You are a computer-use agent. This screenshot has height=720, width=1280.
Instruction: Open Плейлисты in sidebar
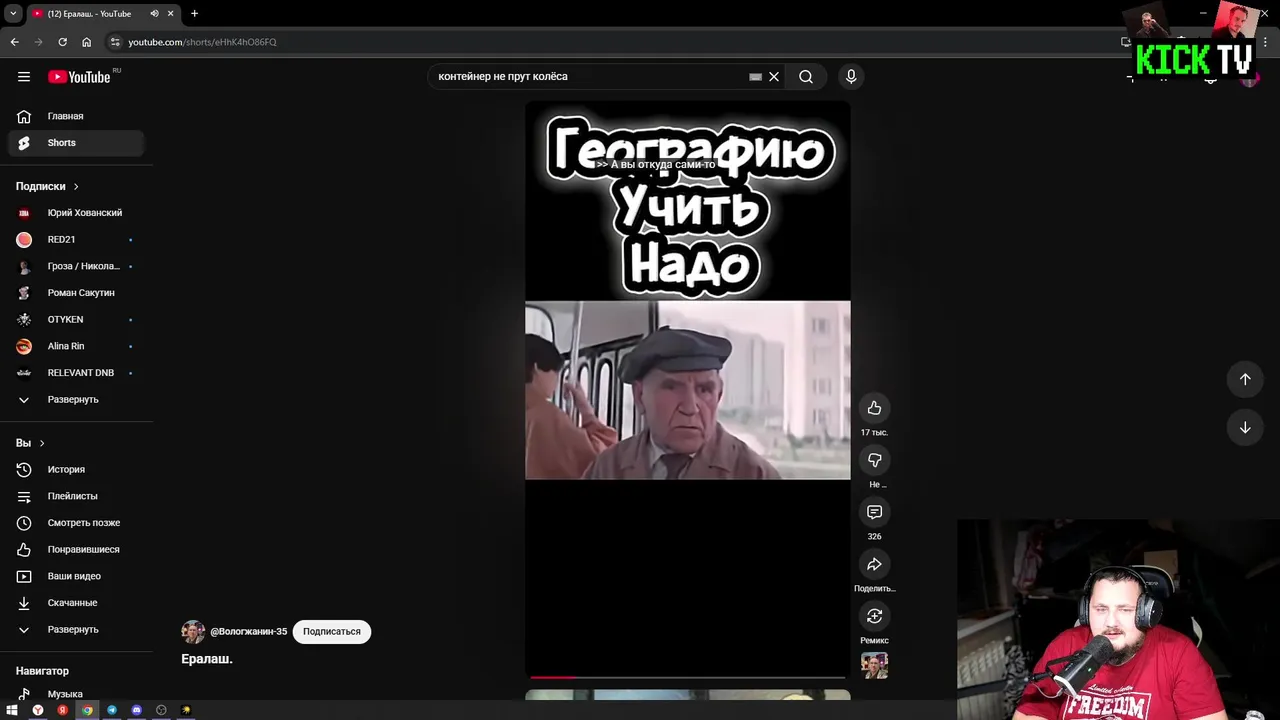76,496
